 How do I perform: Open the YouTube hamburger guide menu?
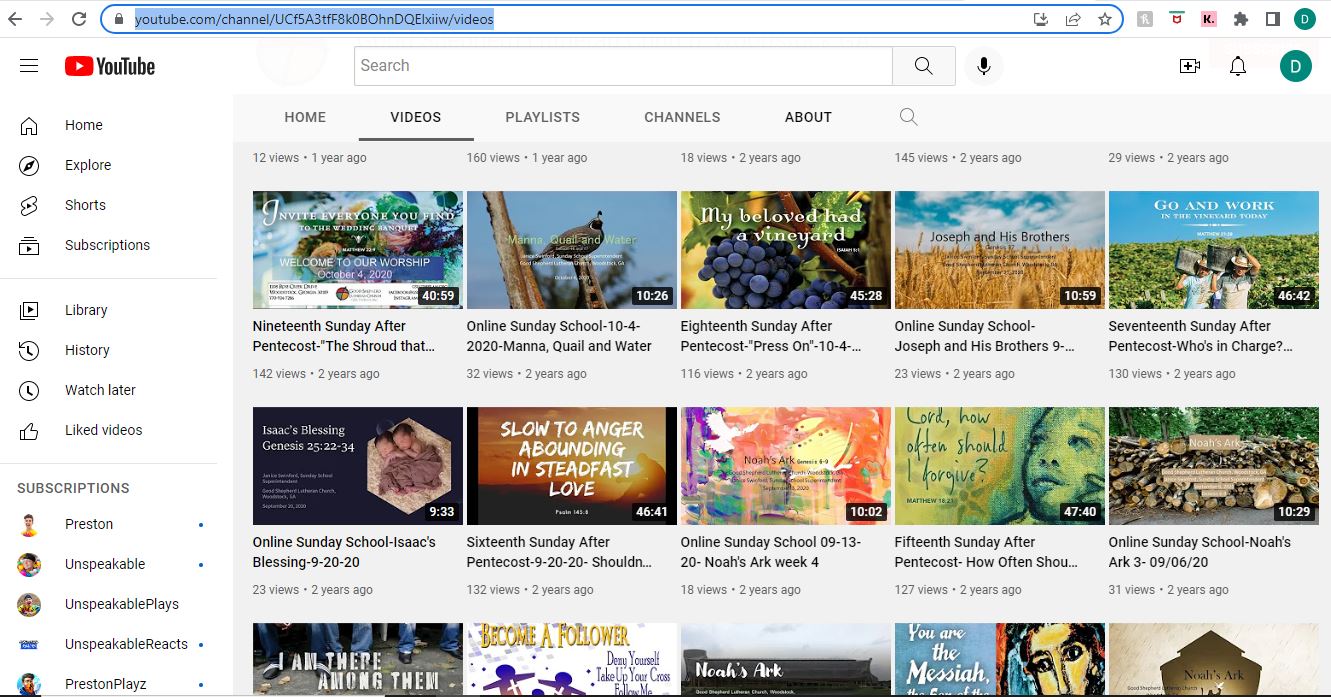[x=29, y=66]
